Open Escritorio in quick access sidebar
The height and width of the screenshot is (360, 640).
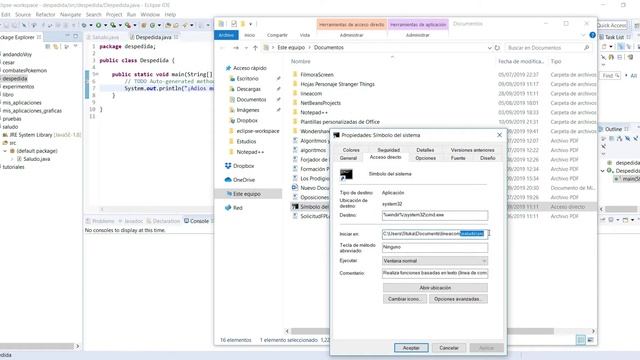247,78
